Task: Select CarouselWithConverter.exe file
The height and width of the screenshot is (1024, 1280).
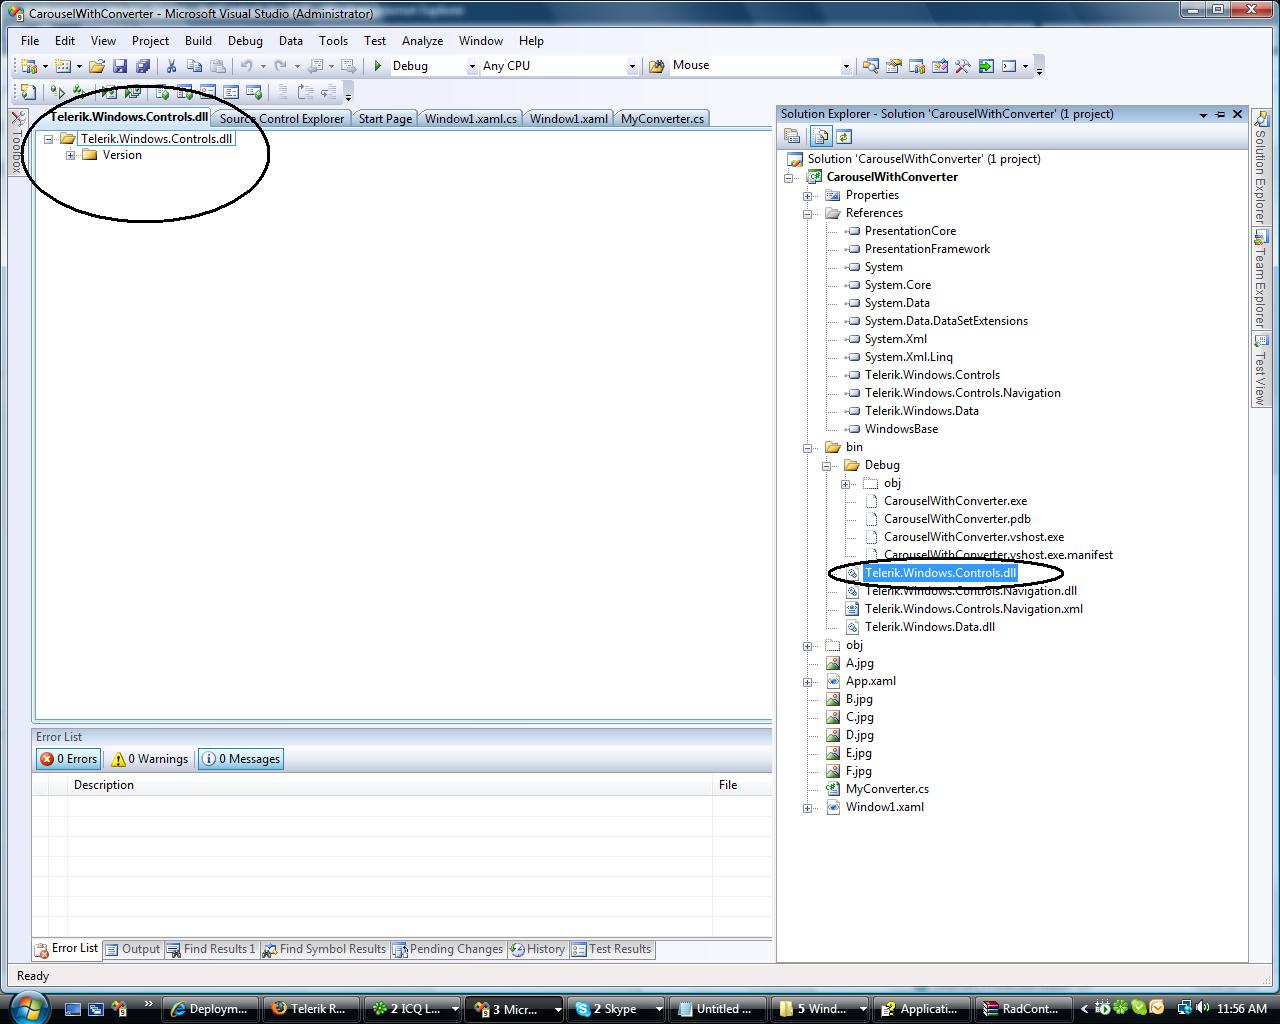Action: pyautogui.click(x=955, y=501)
